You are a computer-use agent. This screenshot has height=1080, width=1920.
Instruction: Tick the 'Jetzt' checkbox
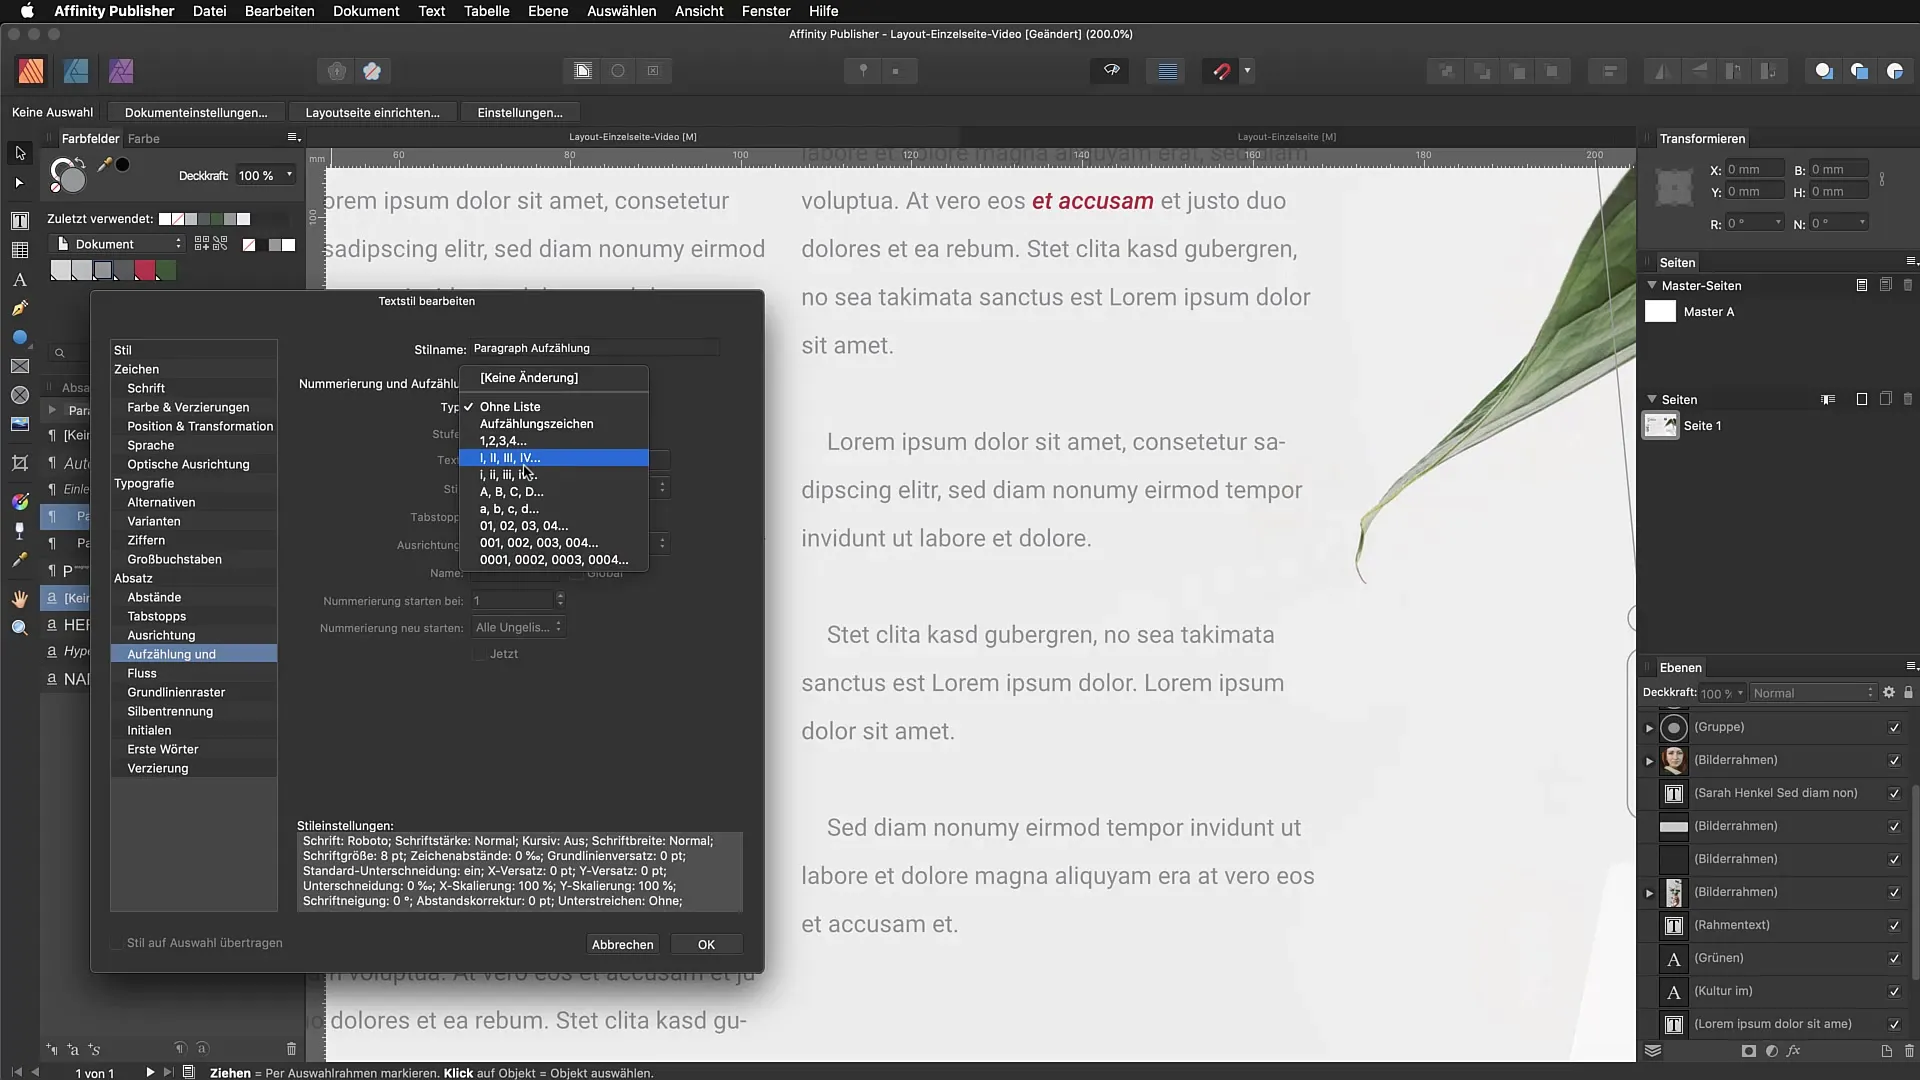[x=479, y=654]
